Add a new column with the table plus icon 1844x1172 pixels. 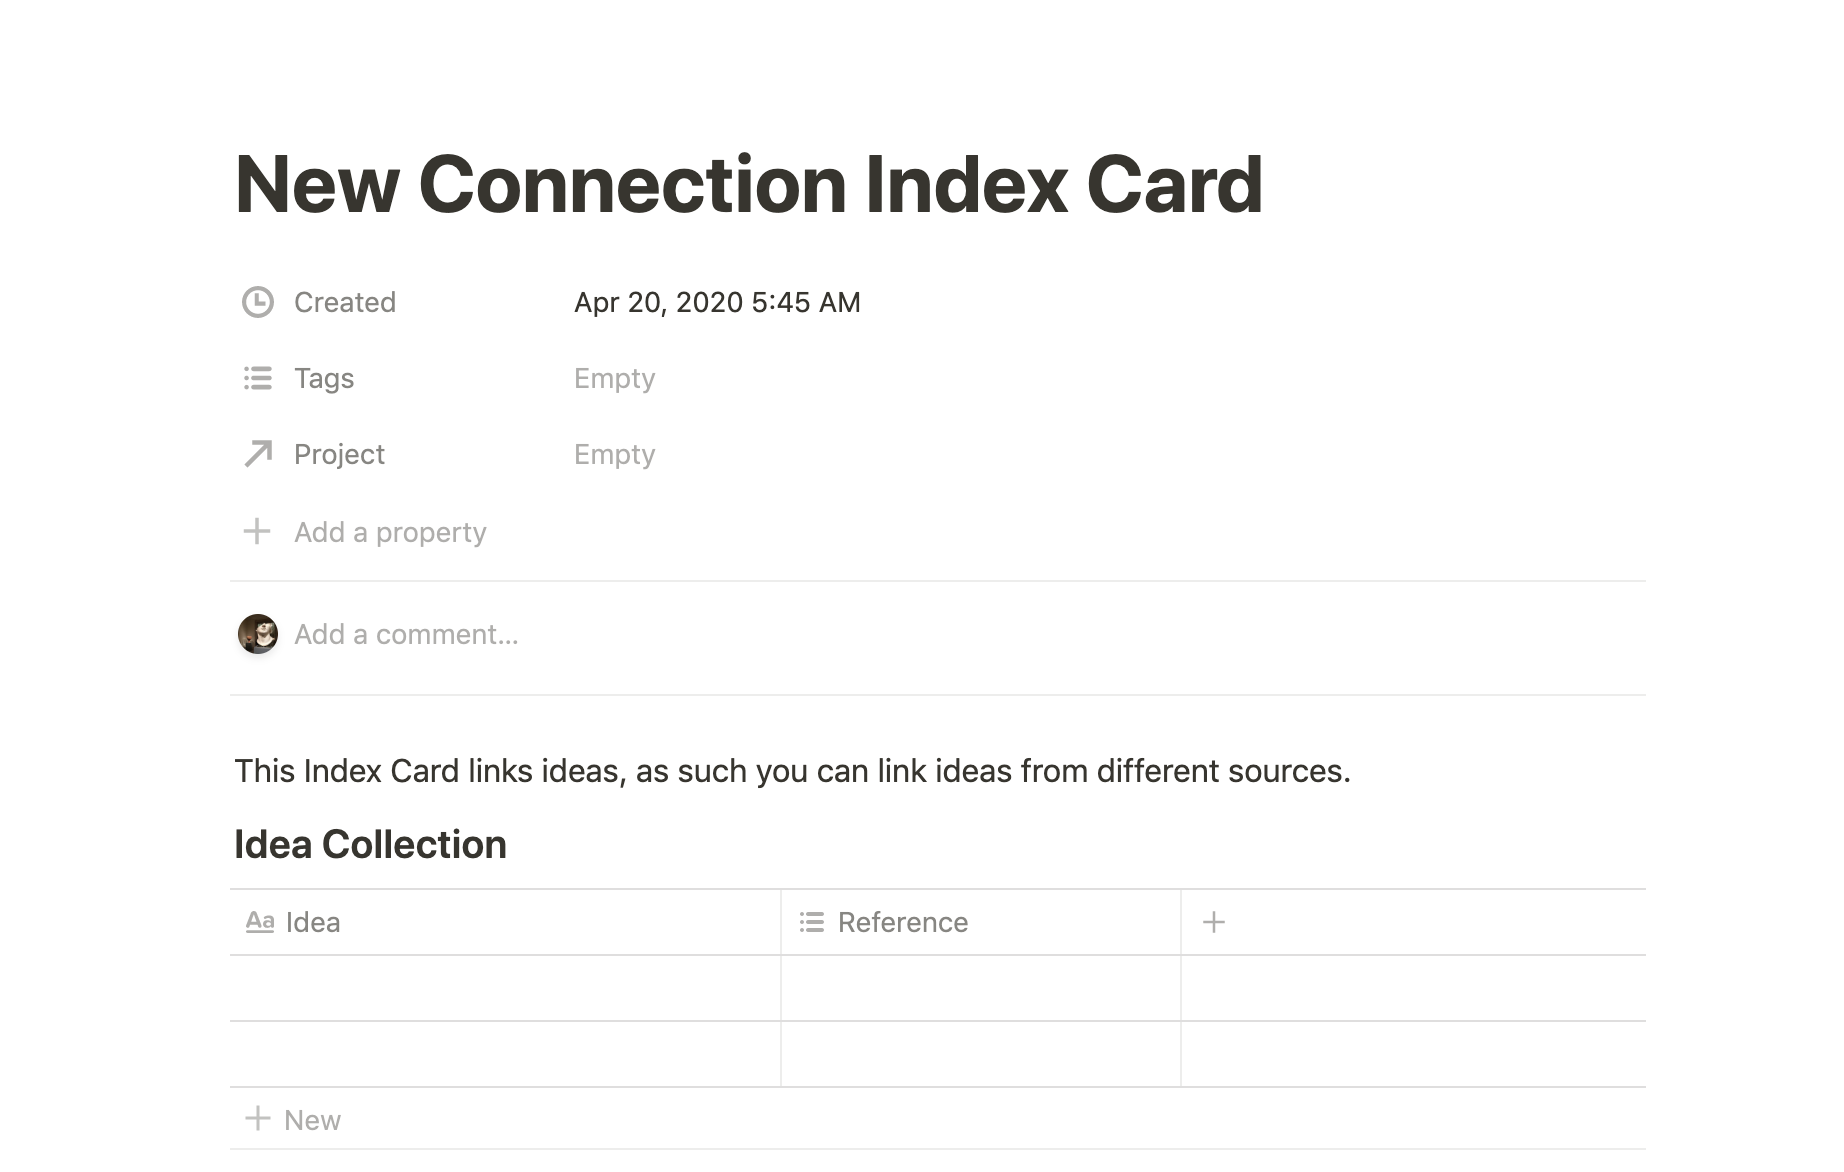pyautogui.click(x=1213, y=922)
